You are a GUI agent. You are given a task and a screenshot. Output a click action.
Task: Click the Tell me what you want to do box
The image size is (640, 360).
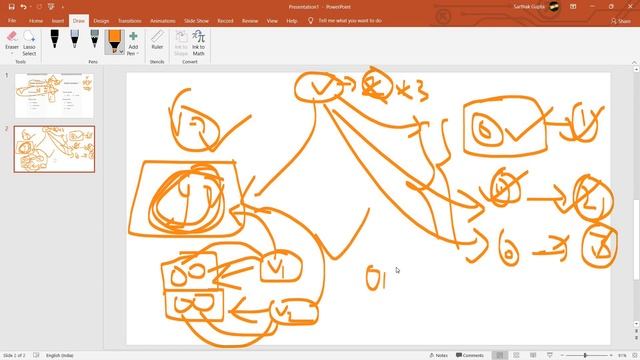pyautogui.click(x=350, y=20)
